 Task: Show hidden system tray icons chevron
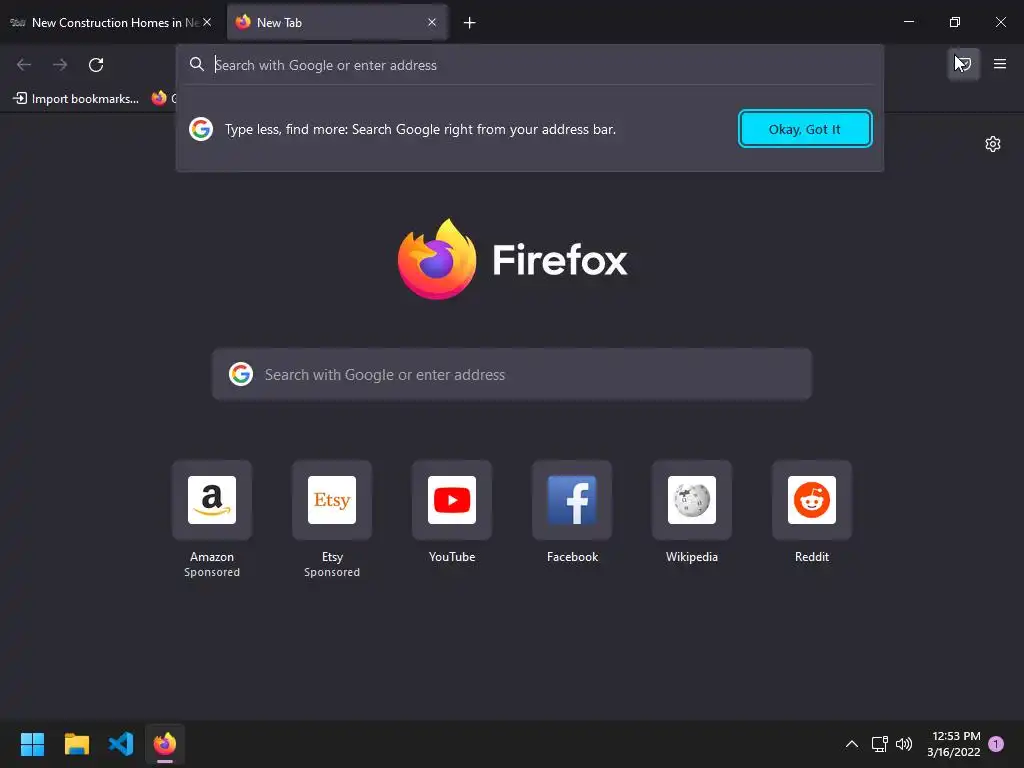[x=852, y=744]
